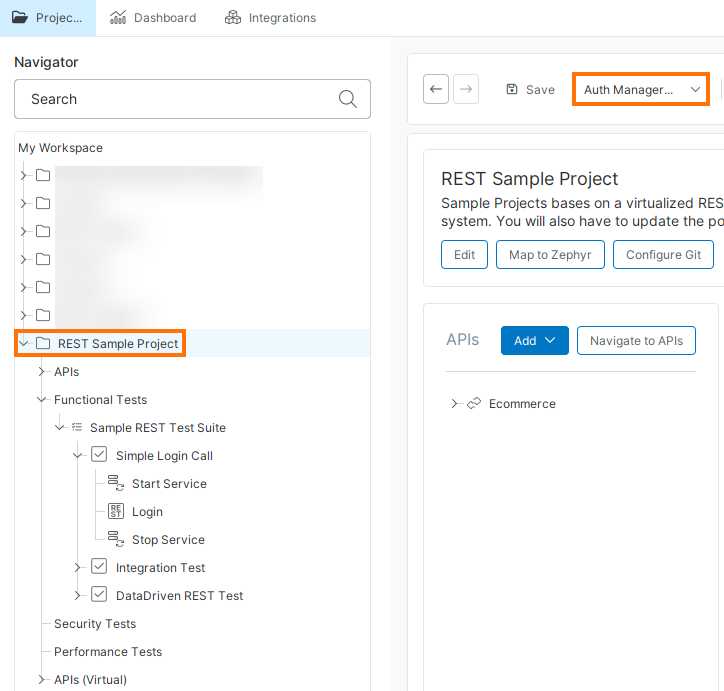
Task: Click the Save label in the toolbar
Action: (540, 90)
